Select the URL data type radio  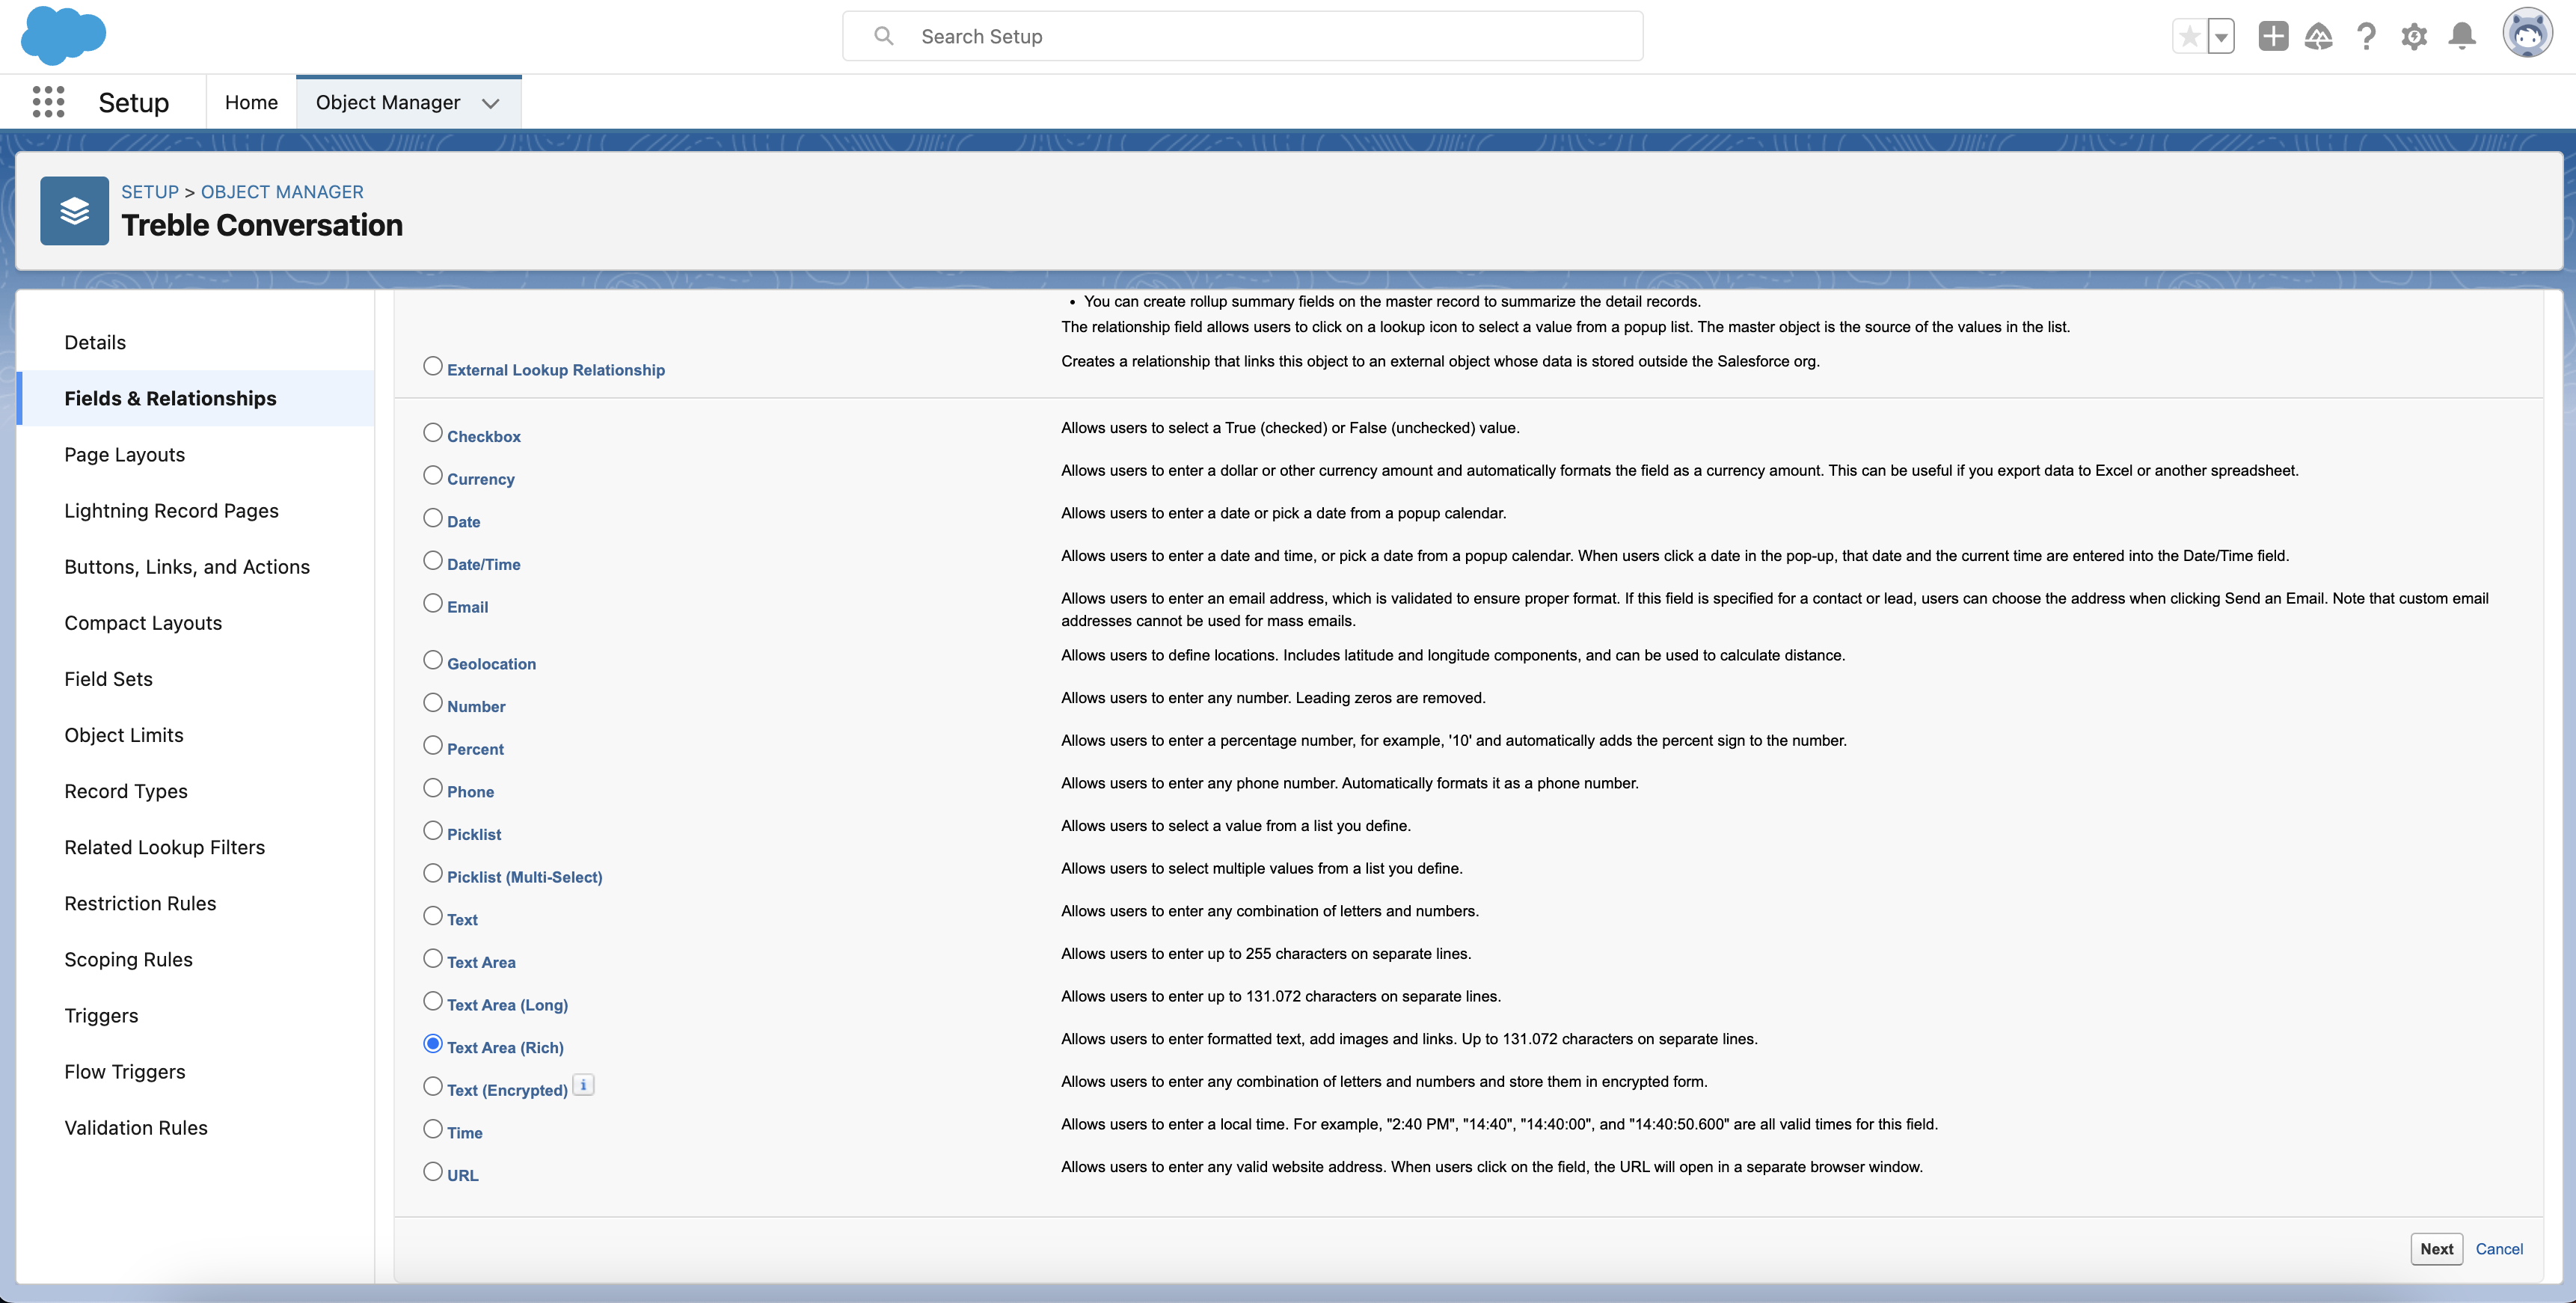[433, 1172]
